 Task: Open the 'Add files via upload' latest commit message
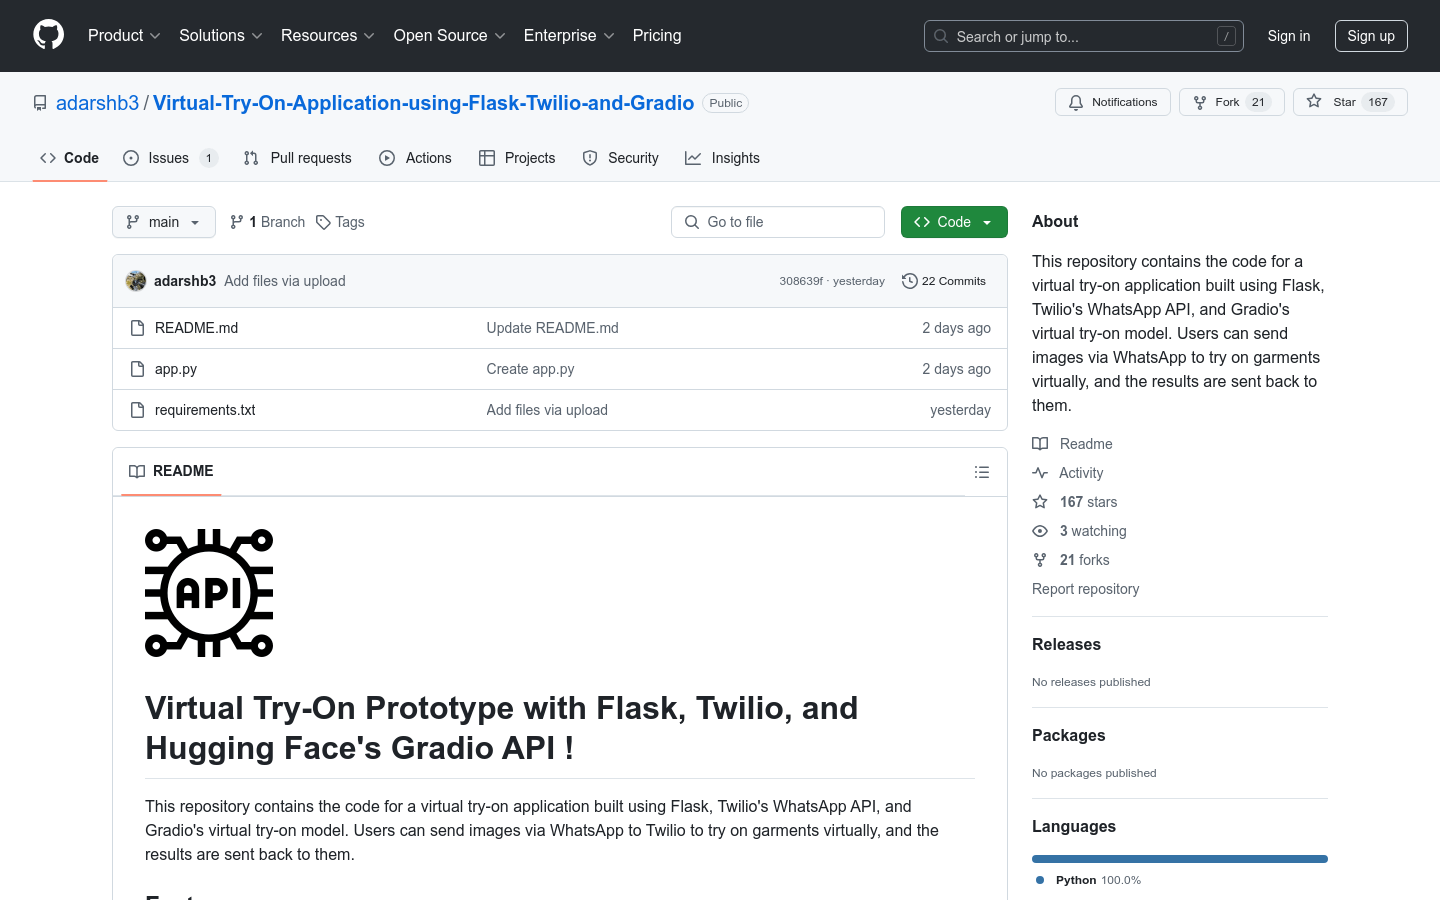tap(285, 281)
